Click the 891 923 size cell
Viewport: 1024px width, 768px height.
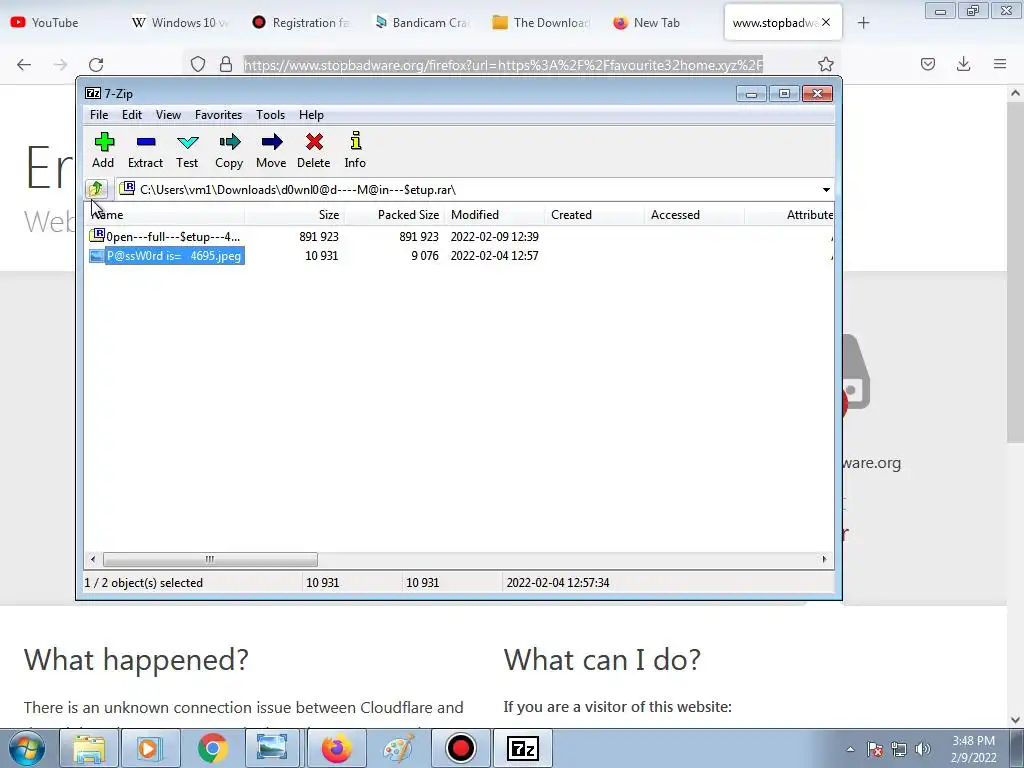coord(319,236)
